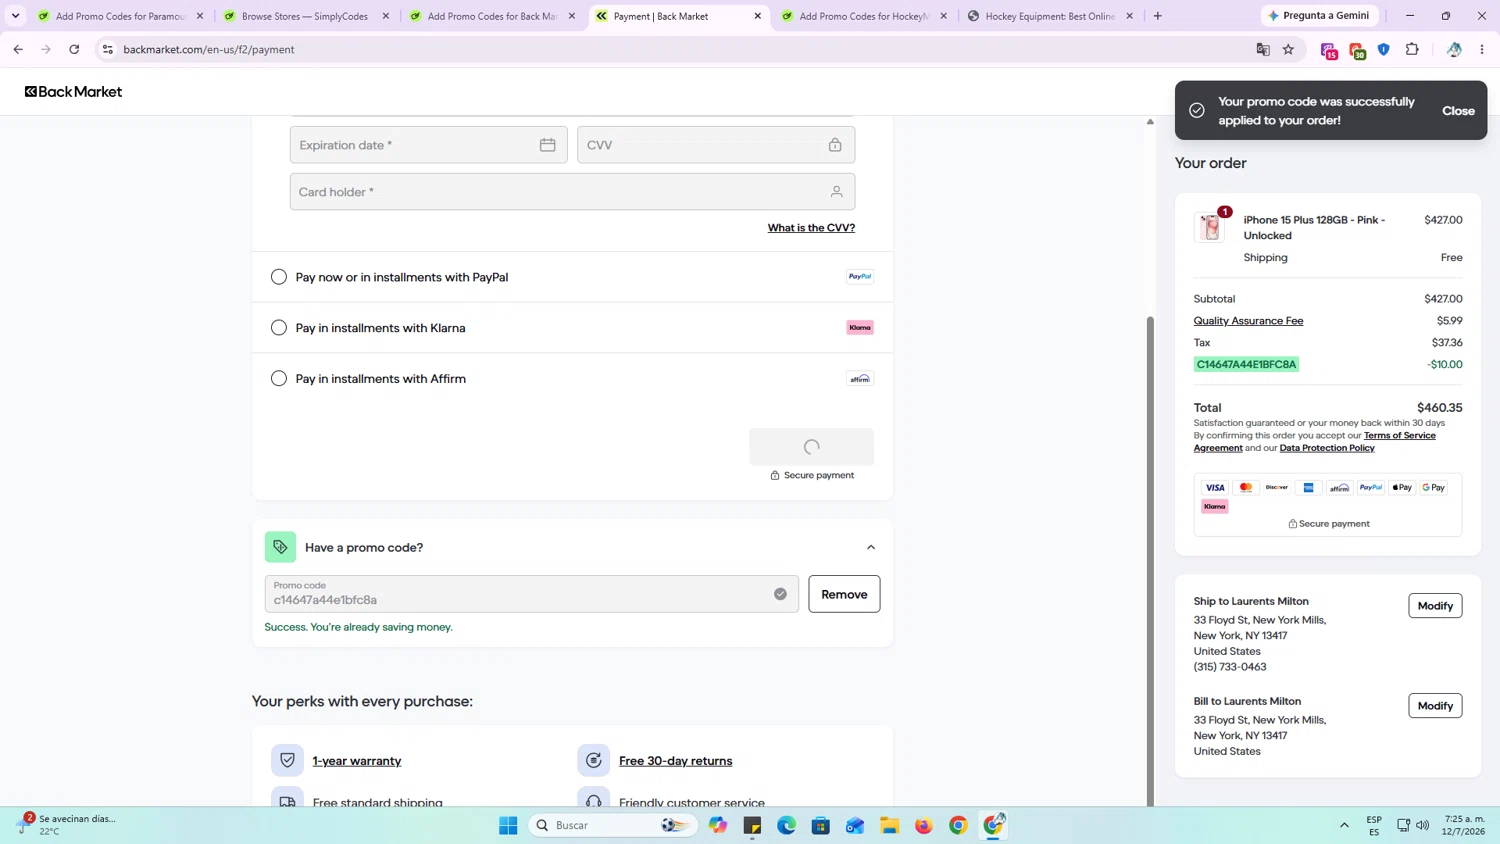Select Pay now or in installments with PayPal
The image size is (1500, 844).
coord(279,277)
